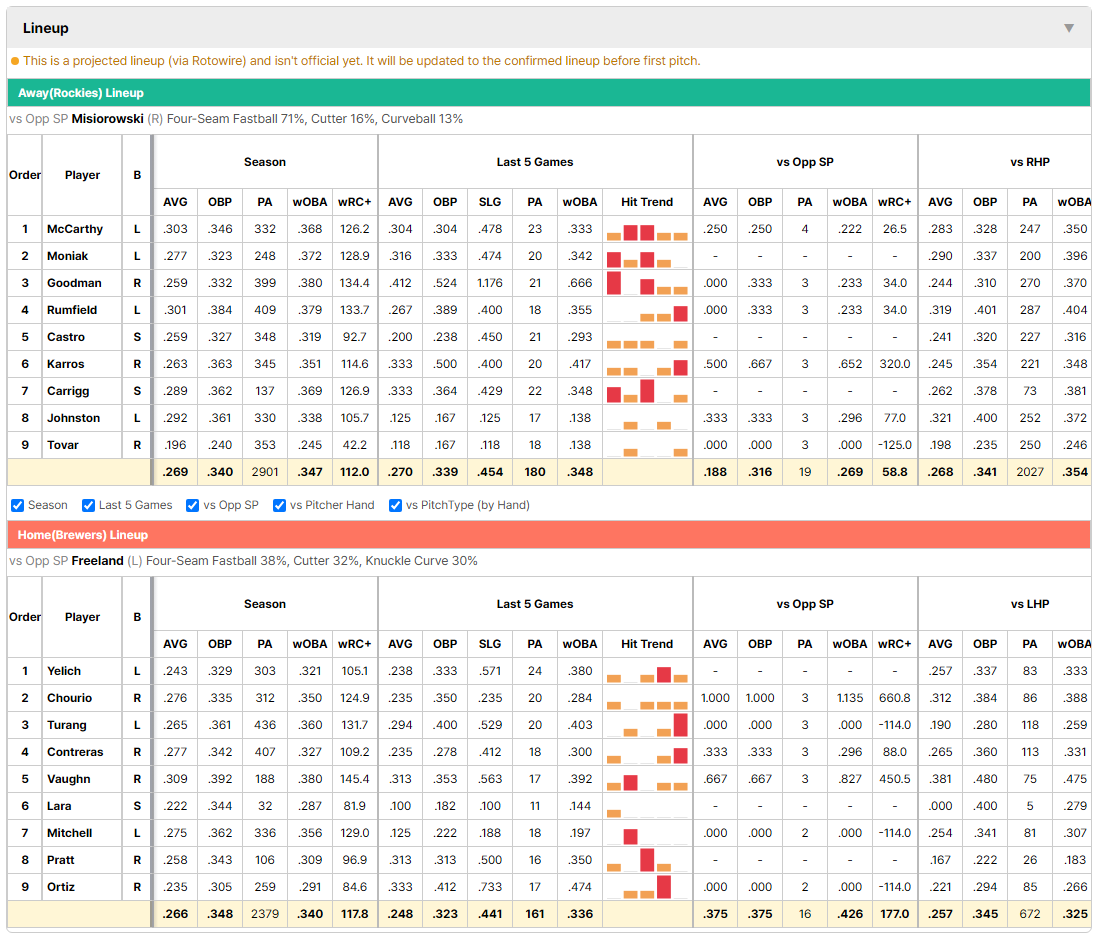Image resolution: width=1098 pixels, height=939 pixels.
Task: Toggle vs Pitcher Hand checkbox
Action: click(x=279, y=505)
